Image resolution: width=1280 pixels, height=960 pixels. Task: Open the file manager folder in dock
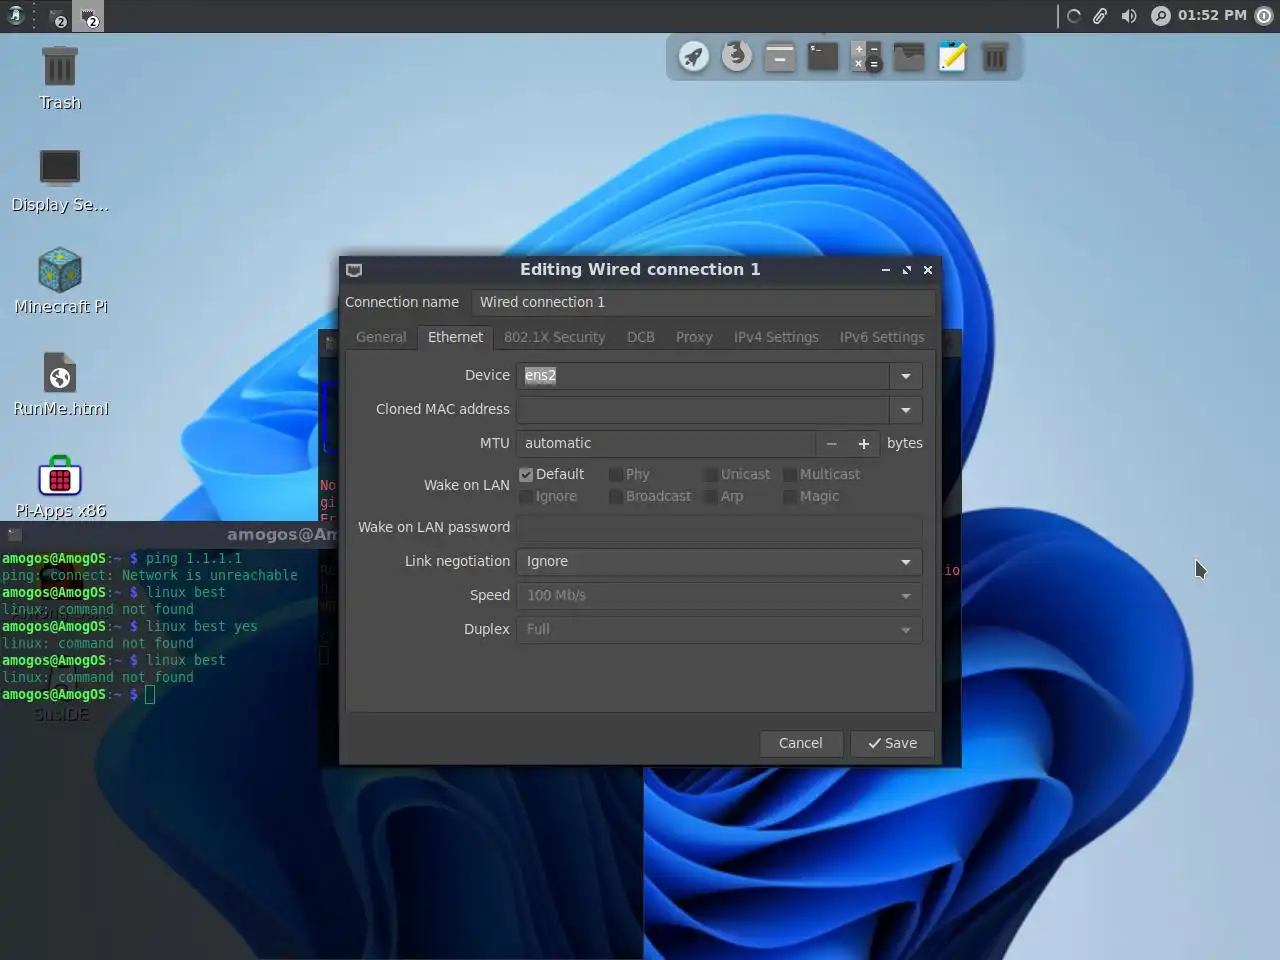tap(909, 57)
